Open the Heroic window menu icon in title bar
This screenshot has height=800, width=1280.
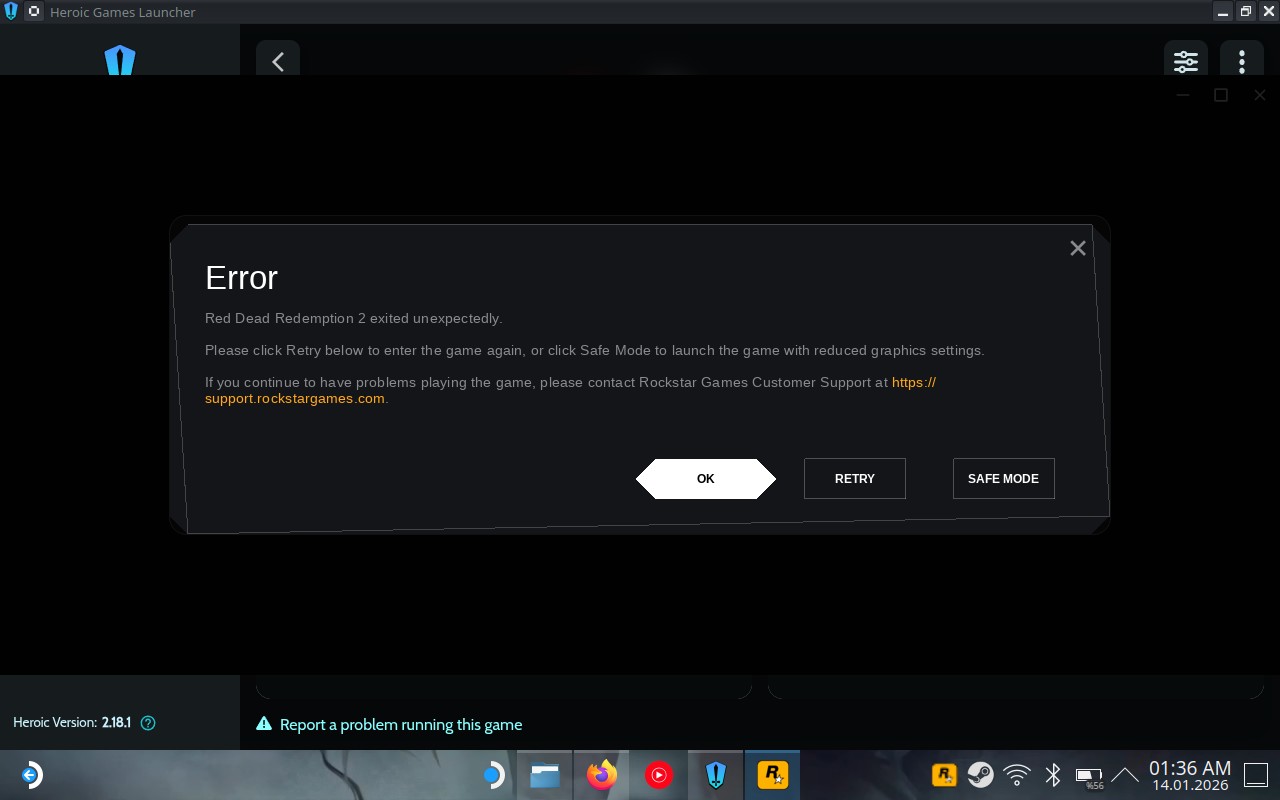click(x=11, y=12)
